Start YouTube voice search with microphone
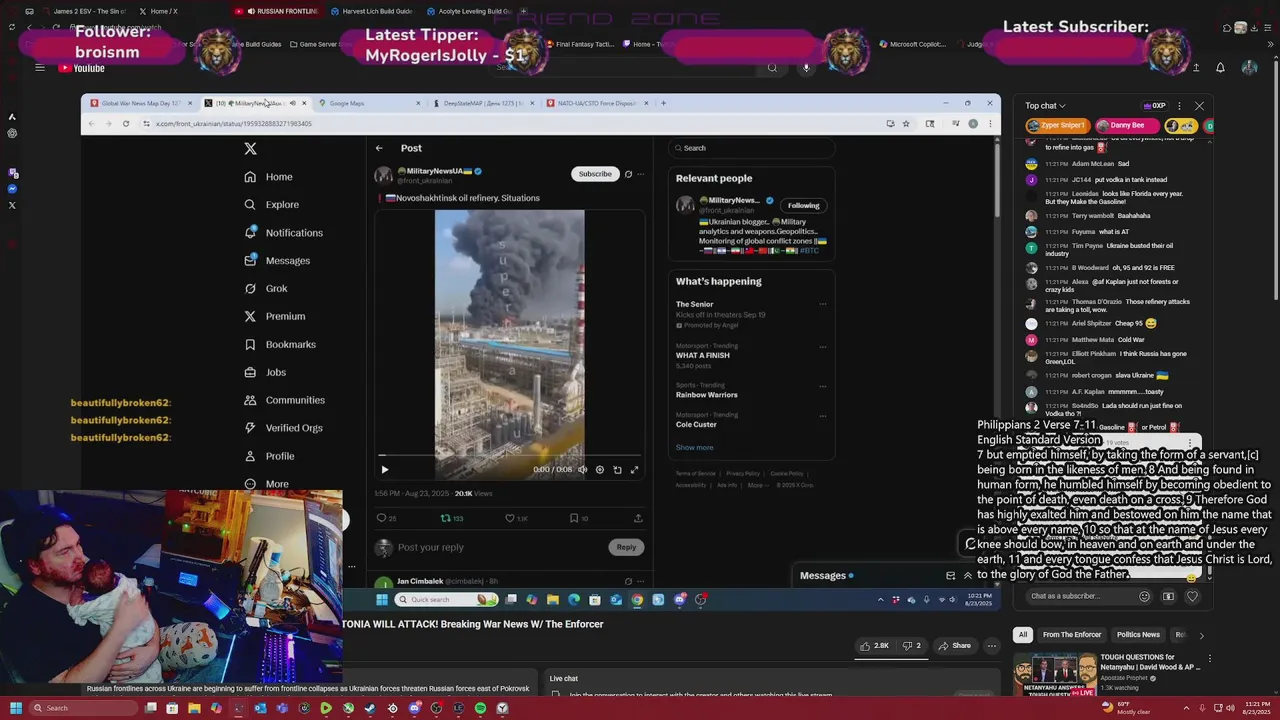The image size is (1280, 720). 806,68
